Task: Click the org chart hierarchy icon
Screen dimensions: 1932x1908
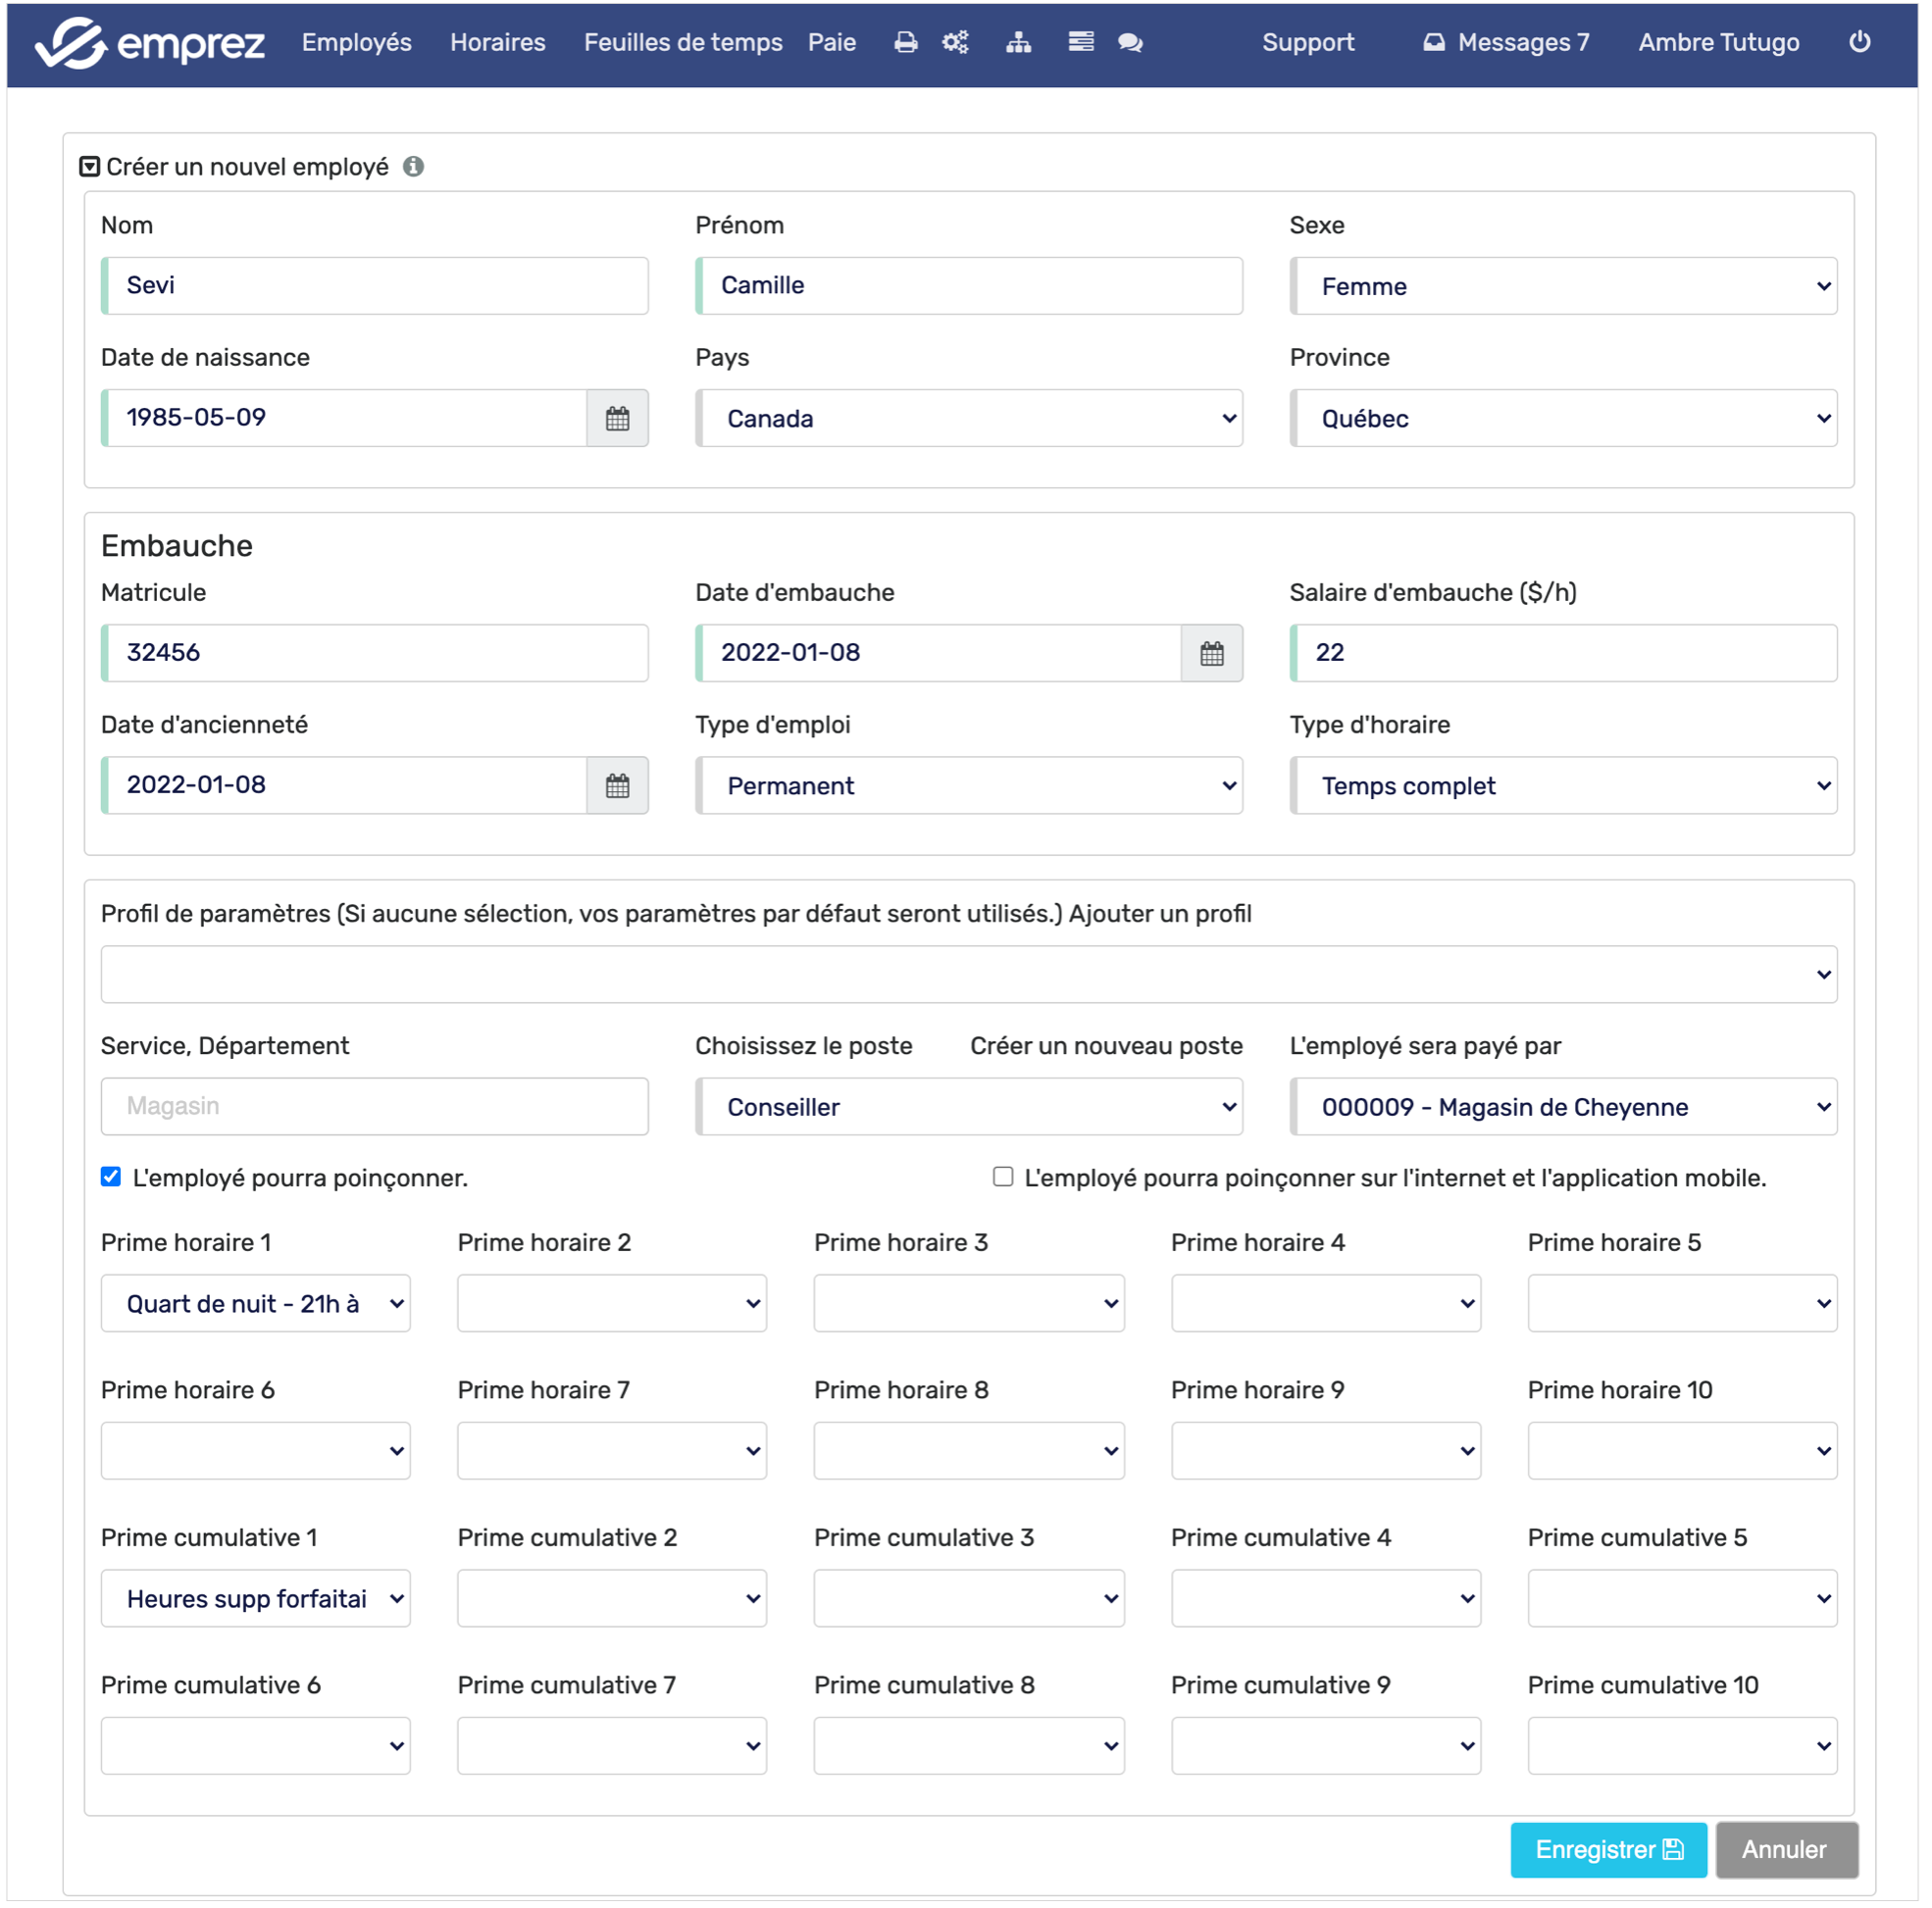Action: [x=1018, y=42]
